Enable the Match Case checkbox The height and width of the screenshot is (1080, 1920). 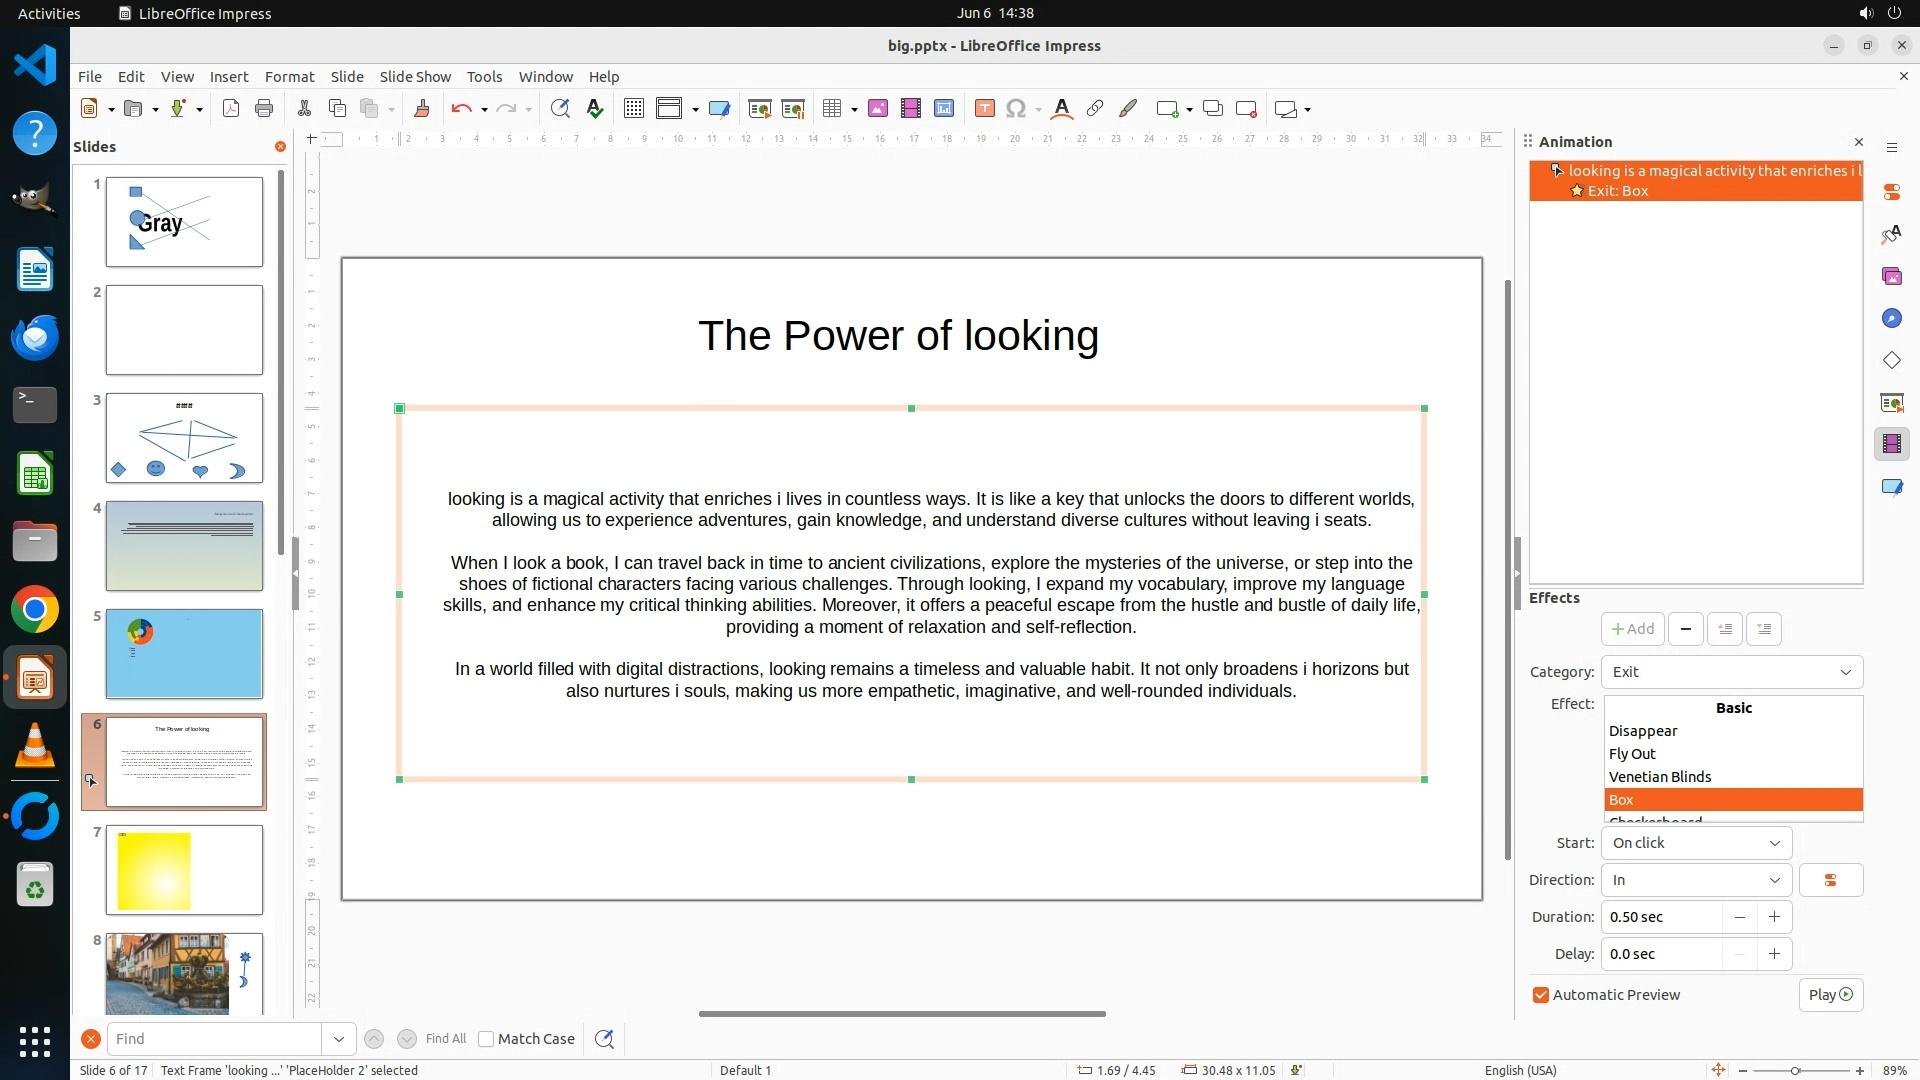[x=486, y=1039]
